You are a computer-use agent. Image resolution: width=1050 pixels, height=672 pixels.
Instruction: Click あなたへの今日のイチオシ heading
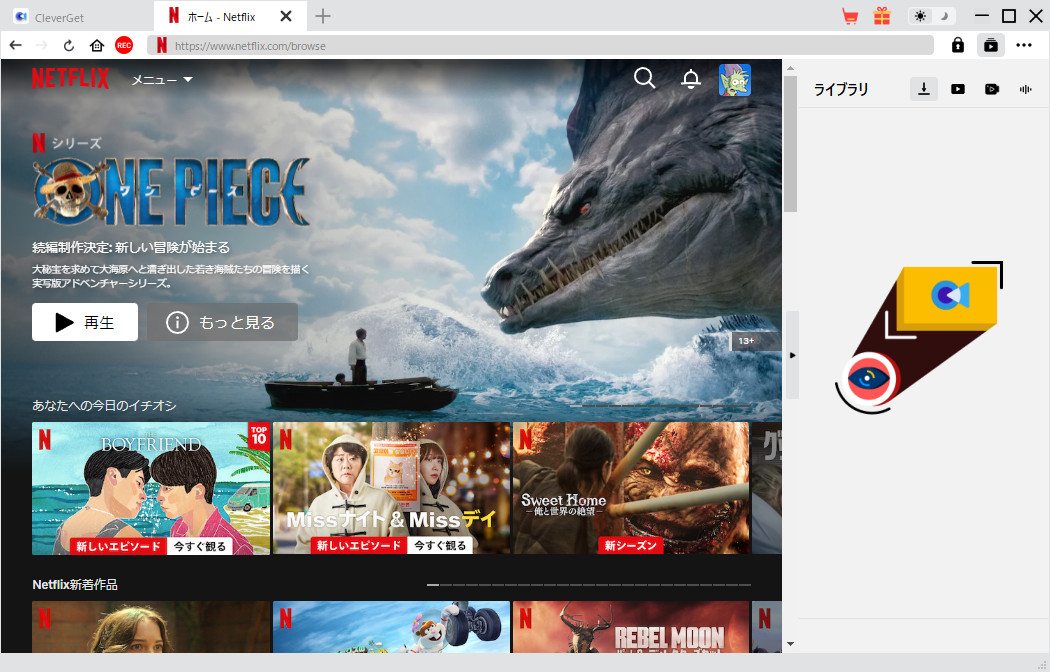click(104, 405)
